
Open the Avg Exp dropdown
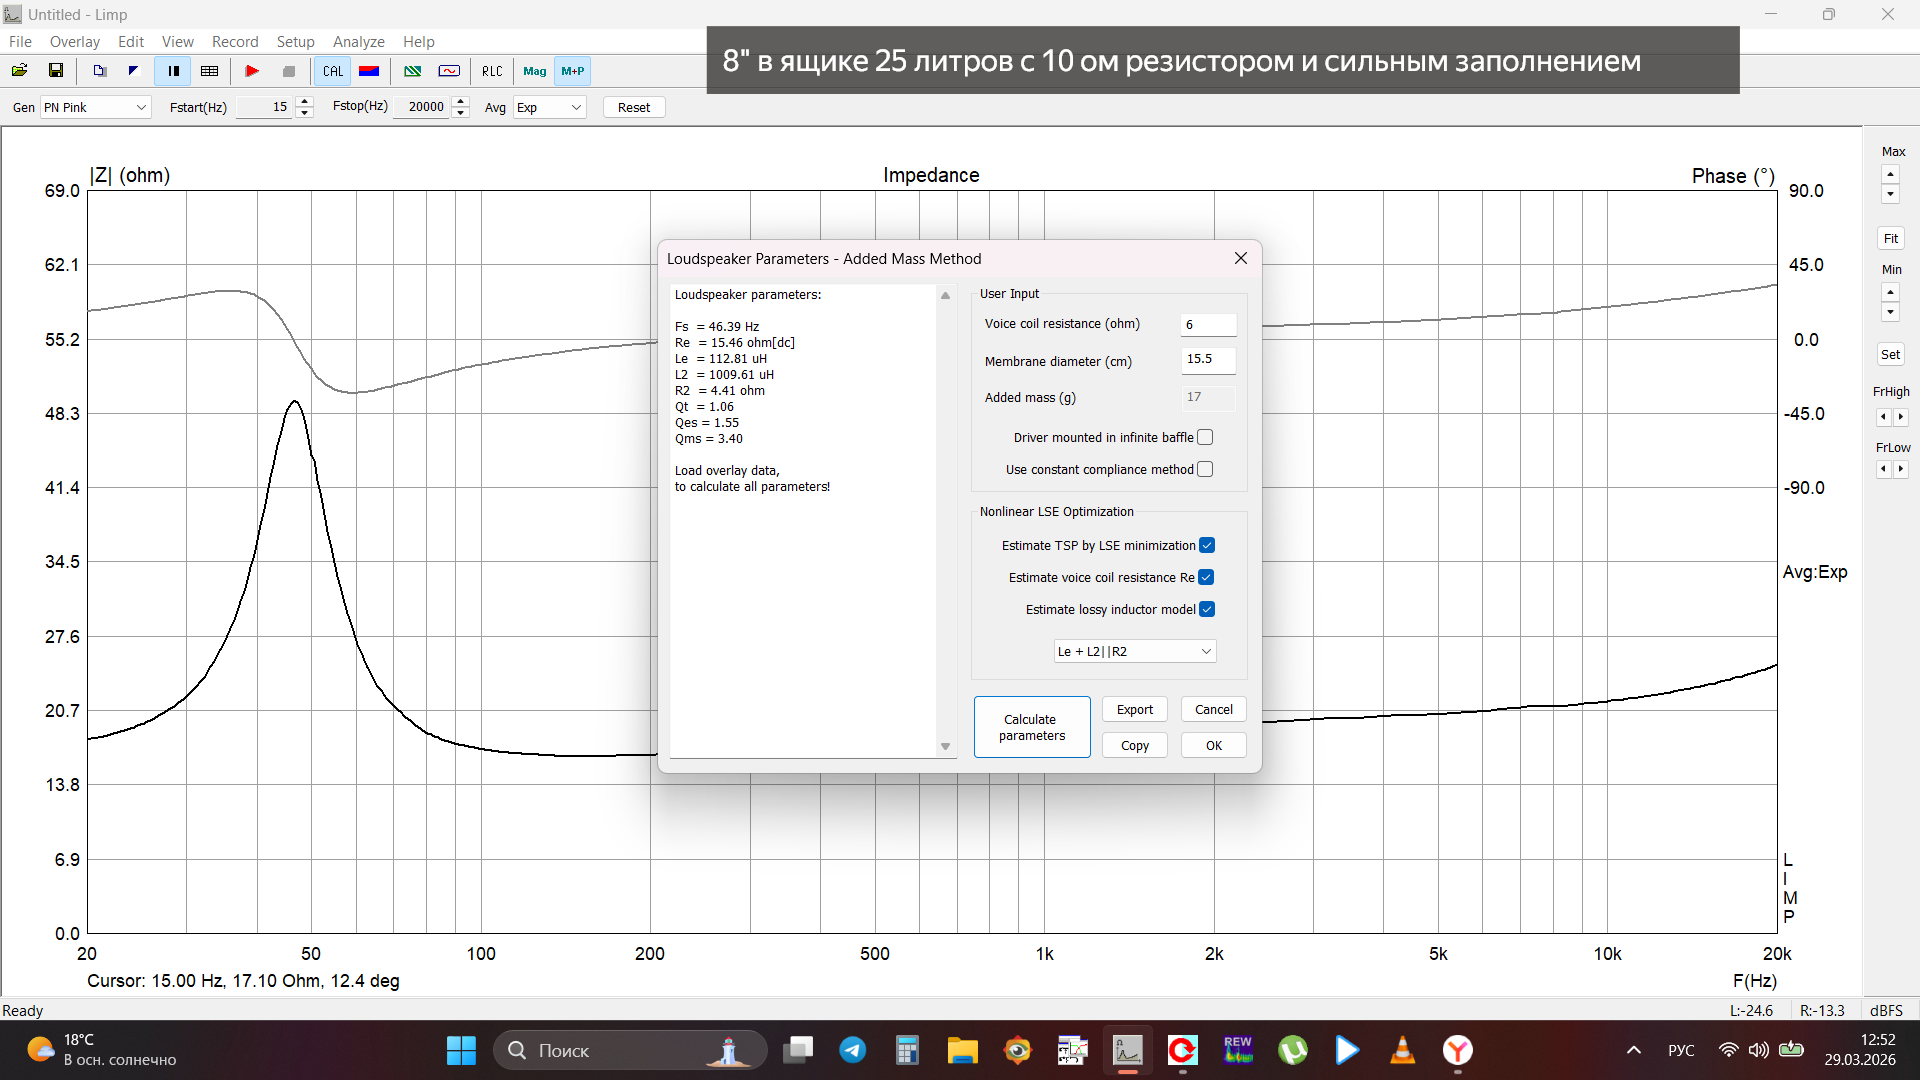tap(549, 107)
